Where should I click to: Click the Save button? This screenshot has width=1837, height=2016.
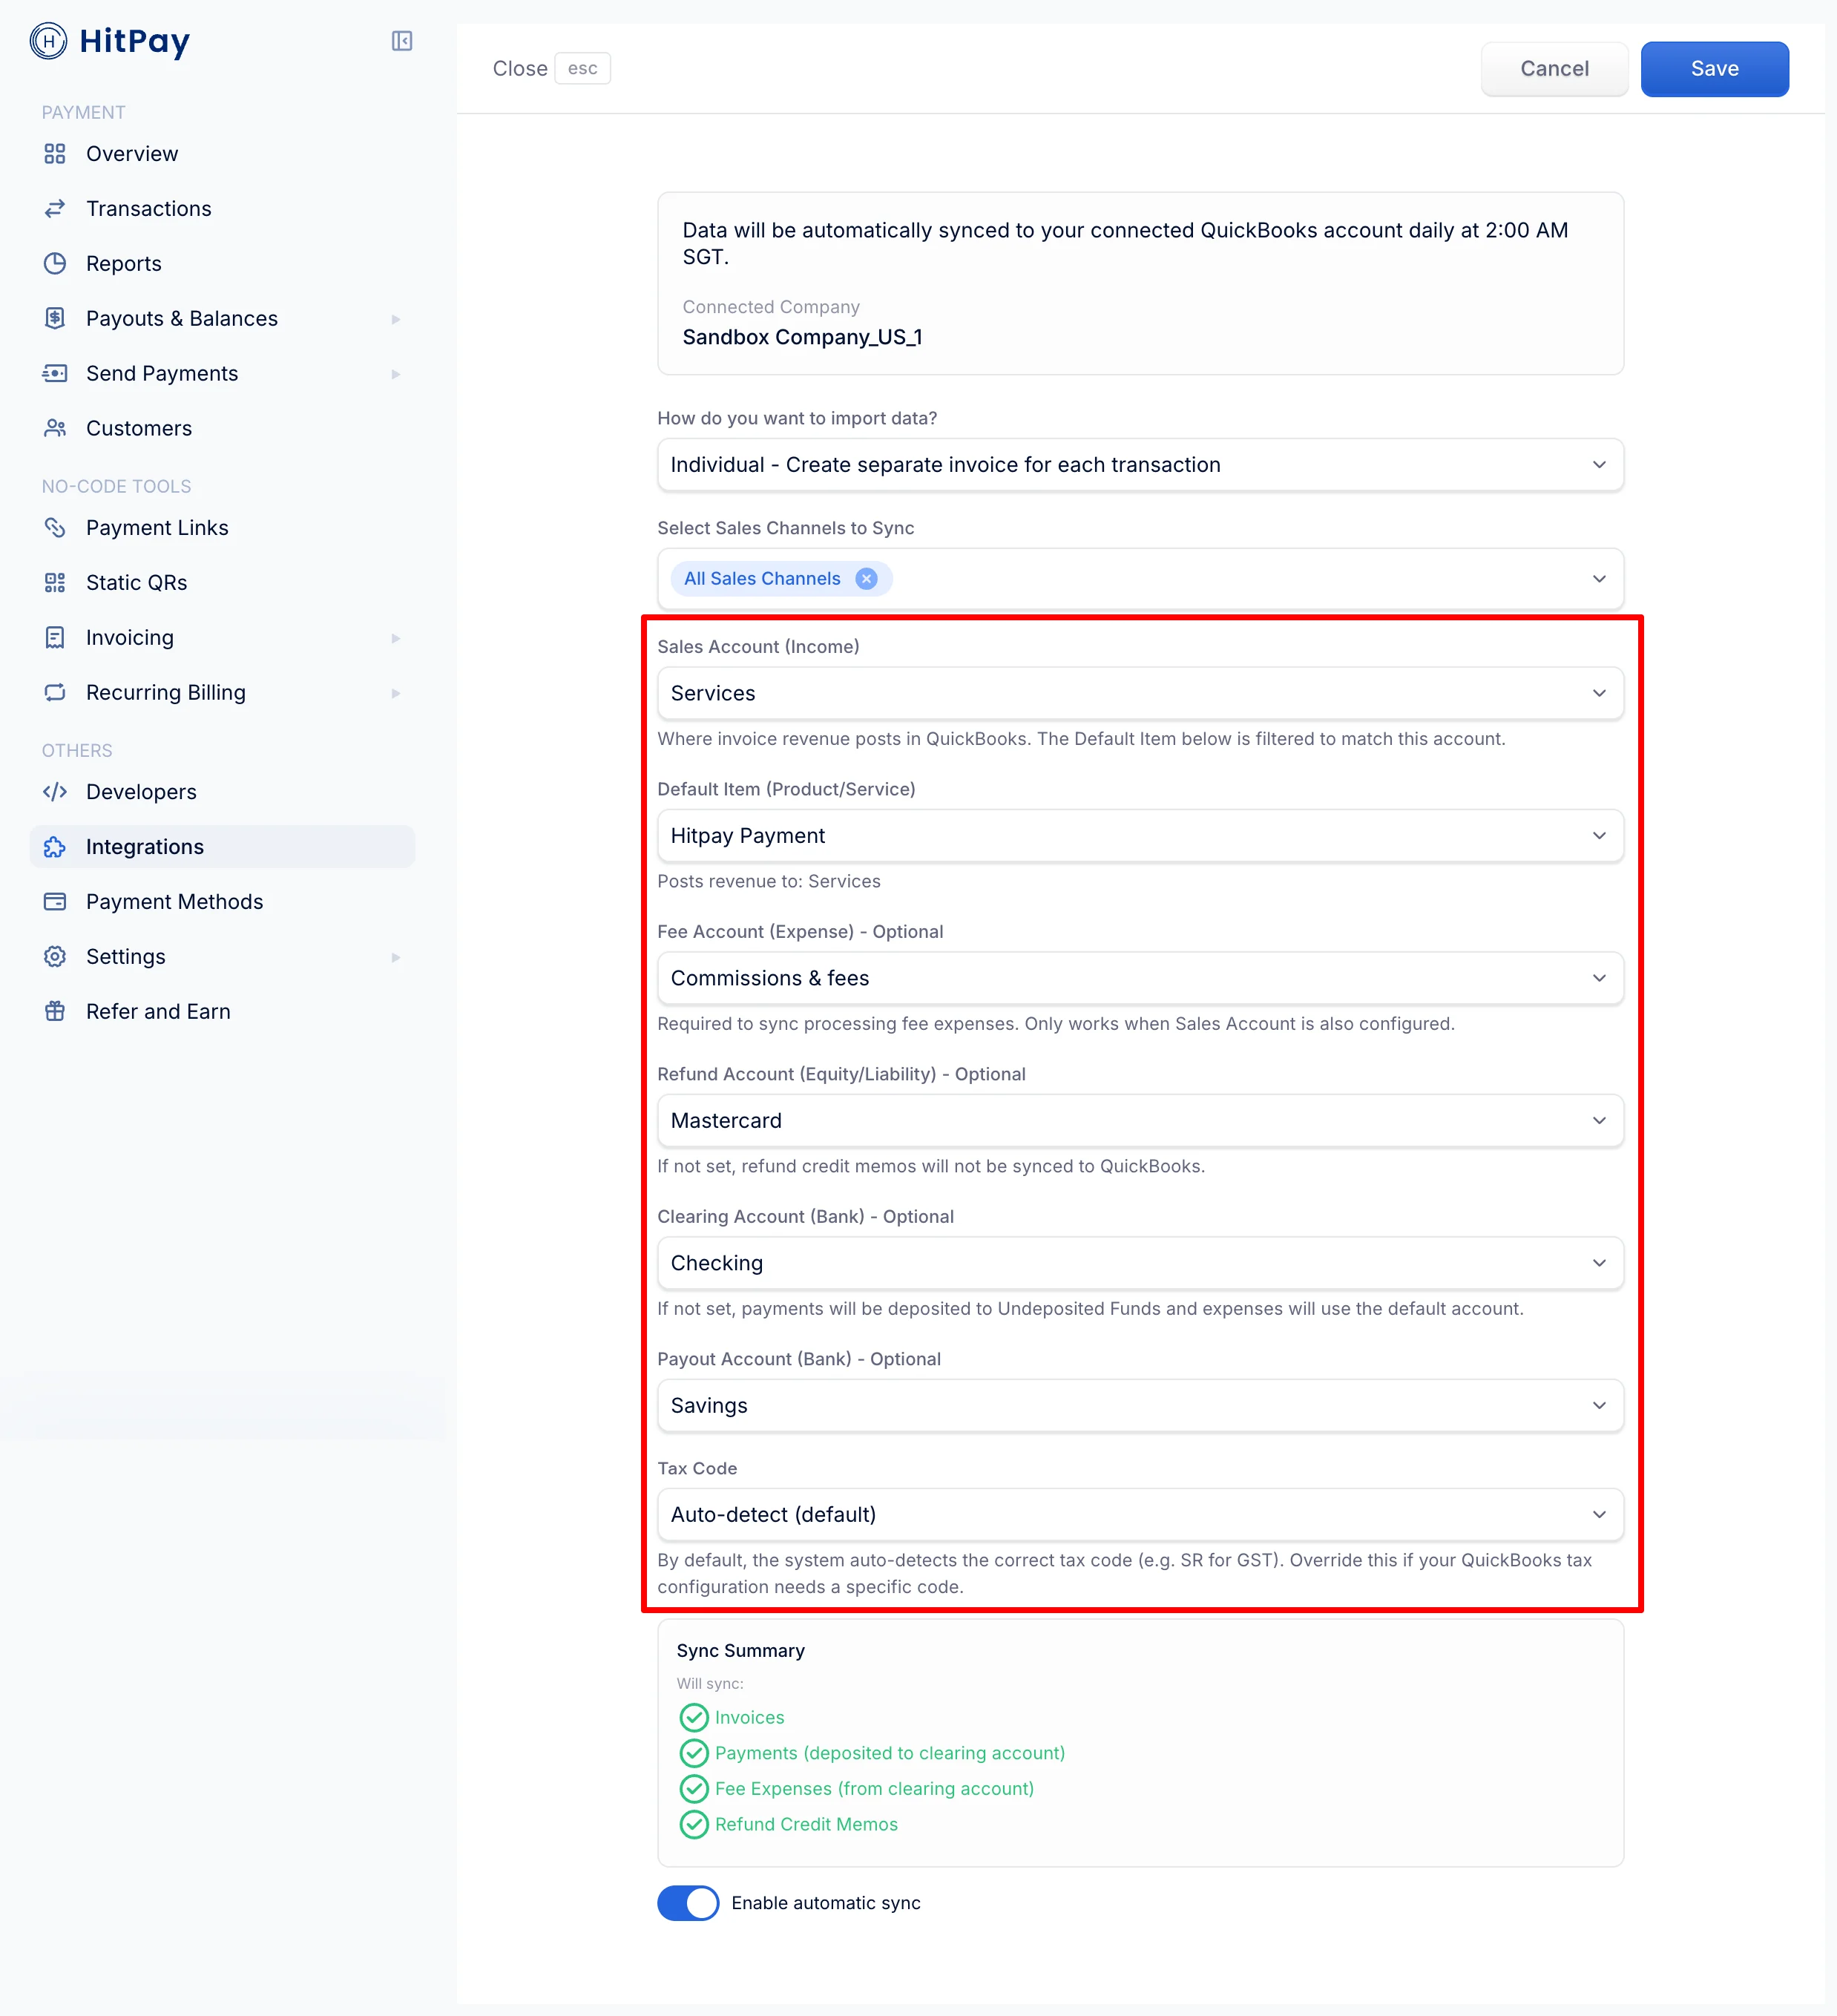[1714, 69]
